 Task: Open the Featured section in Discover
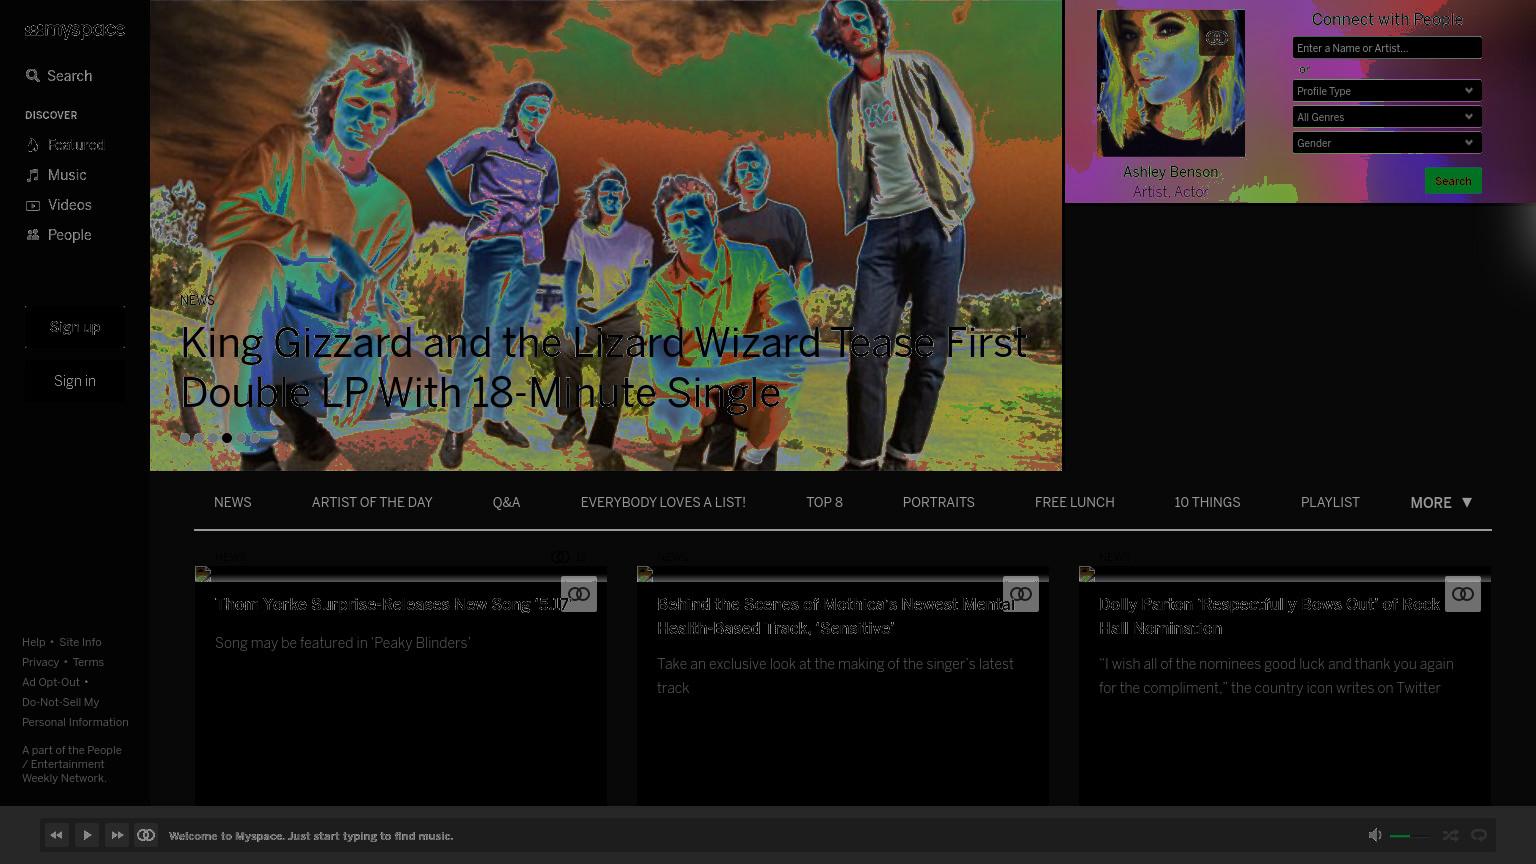pyautogui.click(x=65, y=145)
